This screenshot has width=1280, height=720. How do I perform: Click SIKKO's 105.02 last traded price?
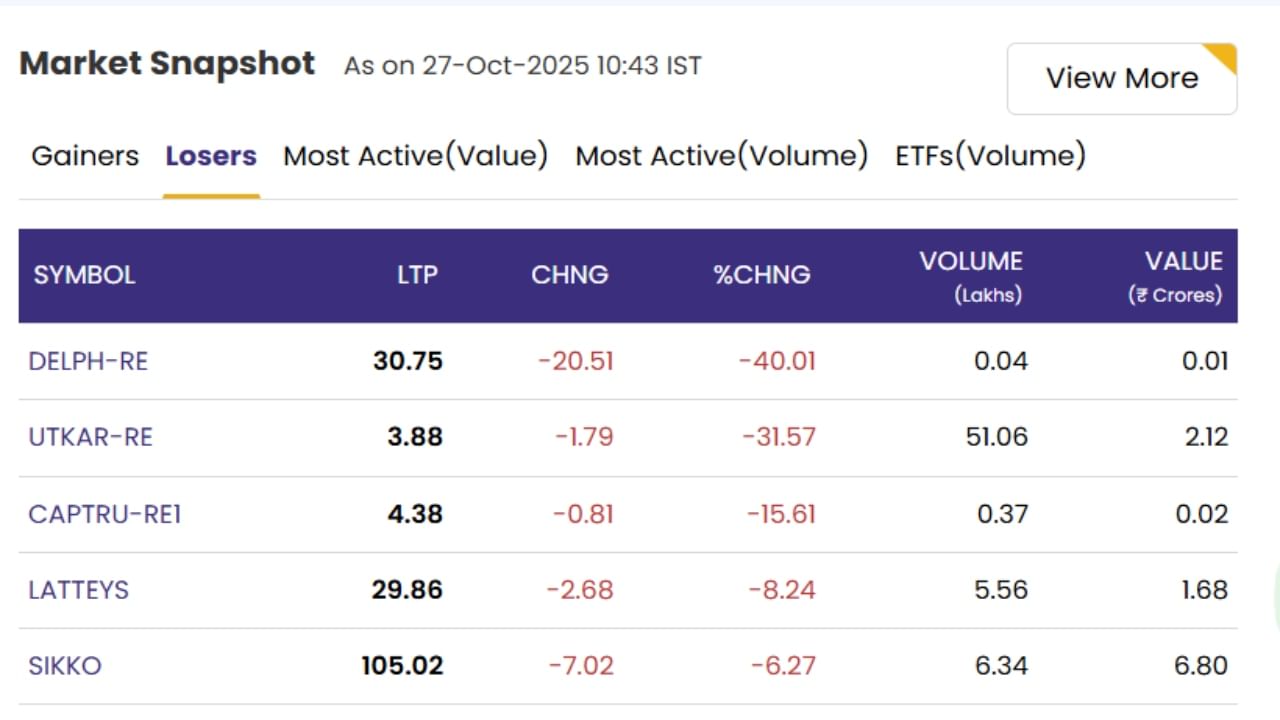(402, 666)
